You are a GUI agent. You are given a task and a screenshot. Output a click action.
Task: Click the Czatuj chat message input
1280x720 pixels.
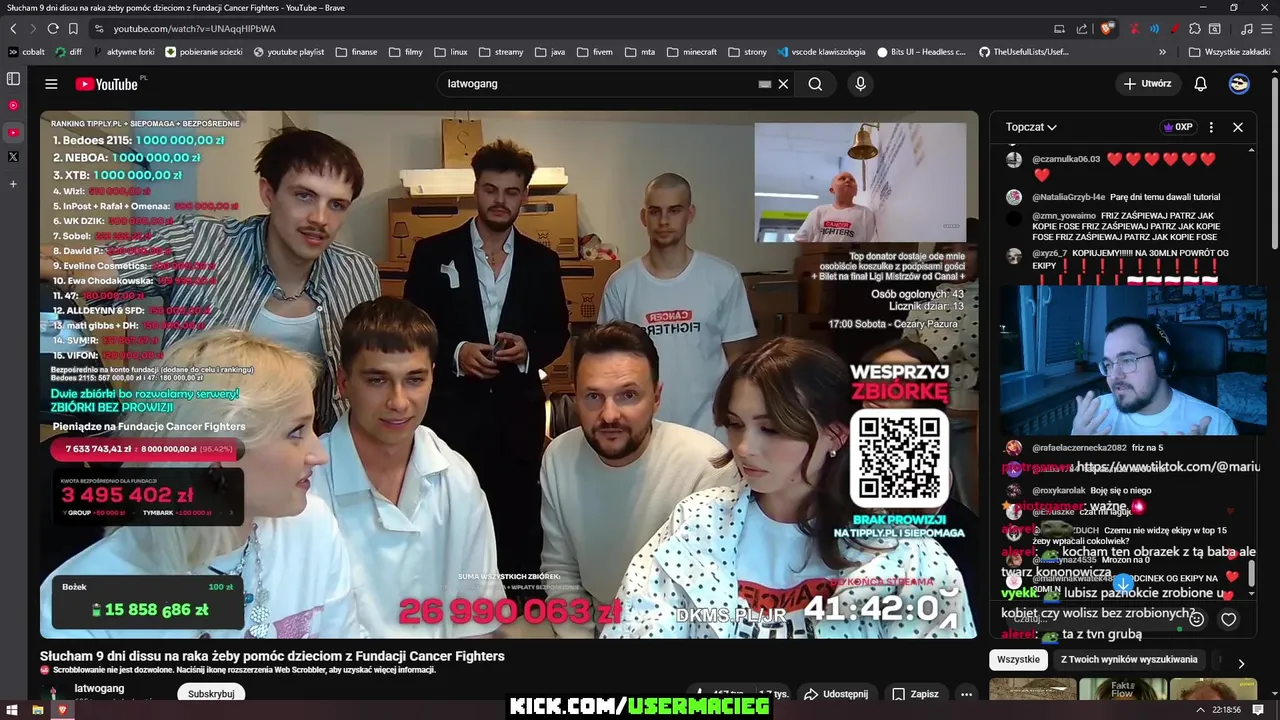point(1090,619)
